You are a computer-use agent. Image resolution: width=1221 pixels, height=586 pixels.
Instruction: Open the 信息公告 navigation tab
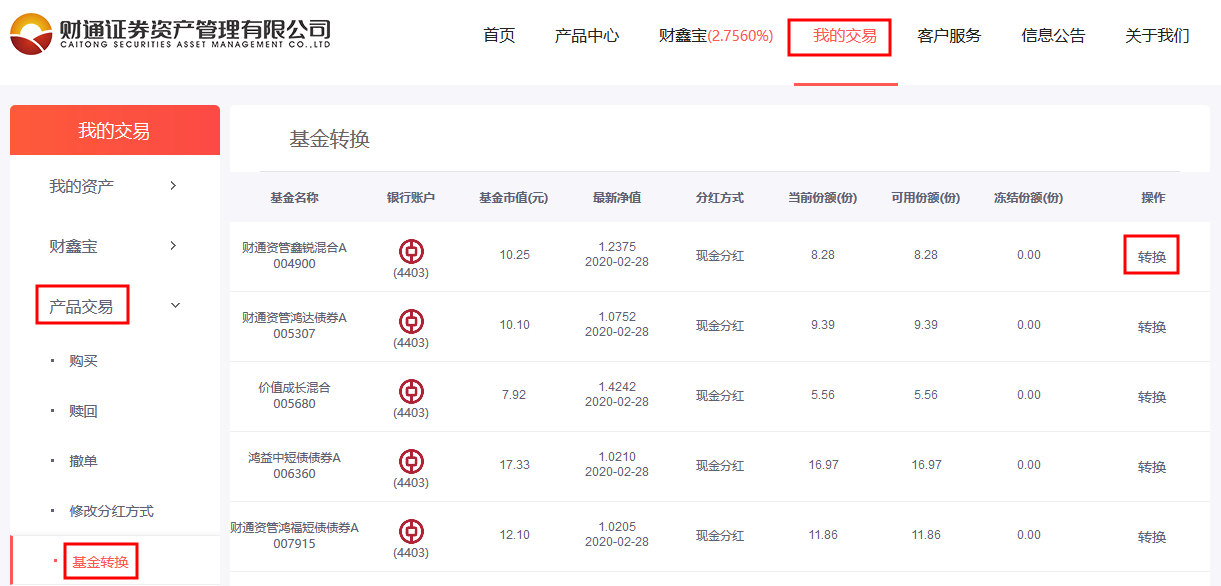coord(1053,36)
